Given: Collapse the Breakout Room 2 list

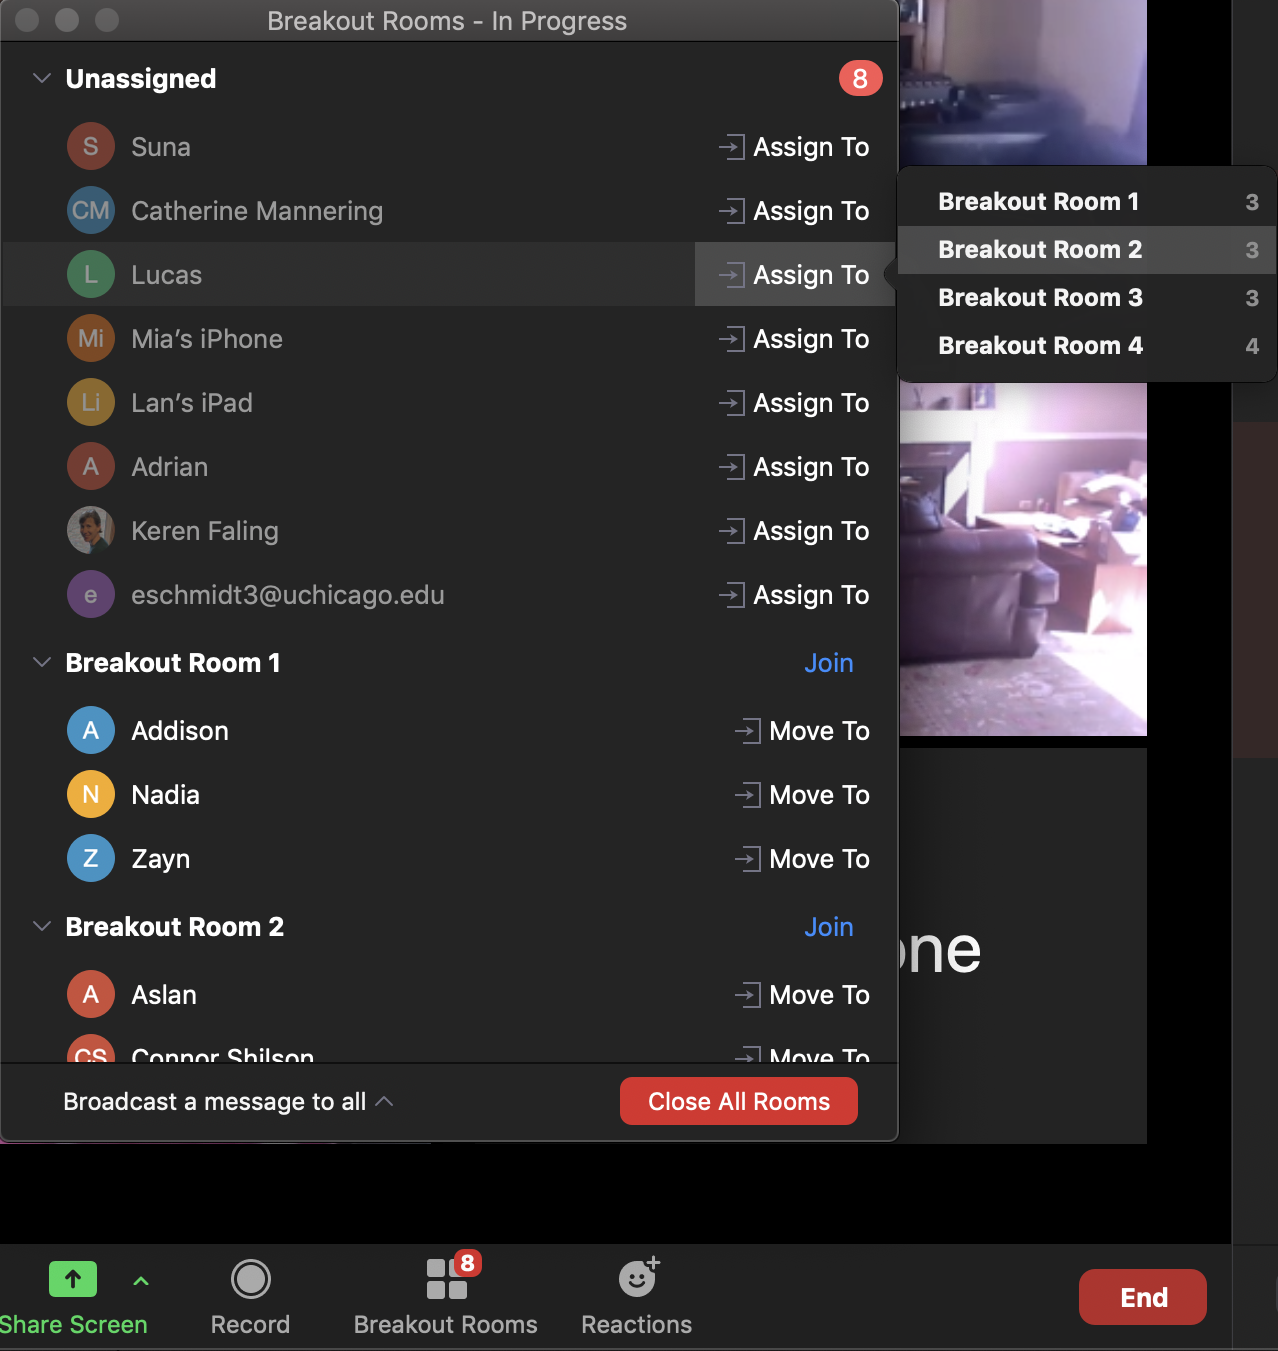Looking at the screenshot, I should [x=42, y=927].
